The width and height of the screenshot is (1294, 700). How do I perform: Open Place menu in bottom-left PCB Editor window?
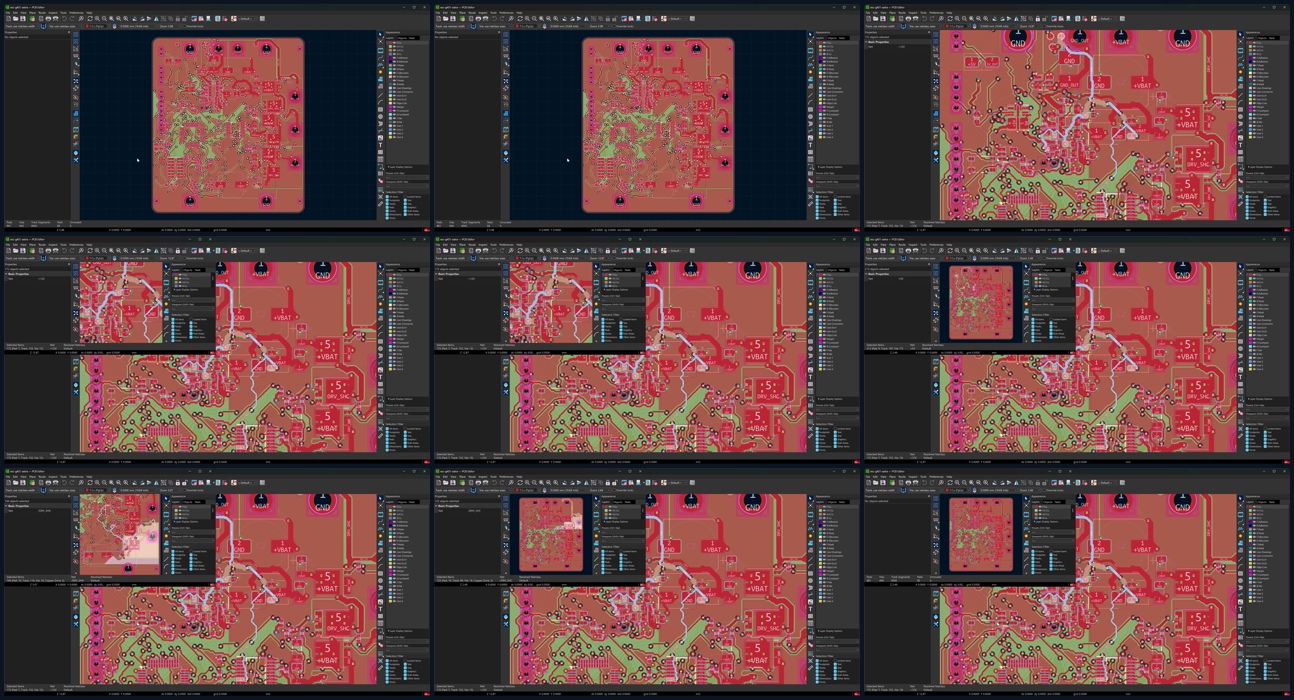(x=32, y=477)
